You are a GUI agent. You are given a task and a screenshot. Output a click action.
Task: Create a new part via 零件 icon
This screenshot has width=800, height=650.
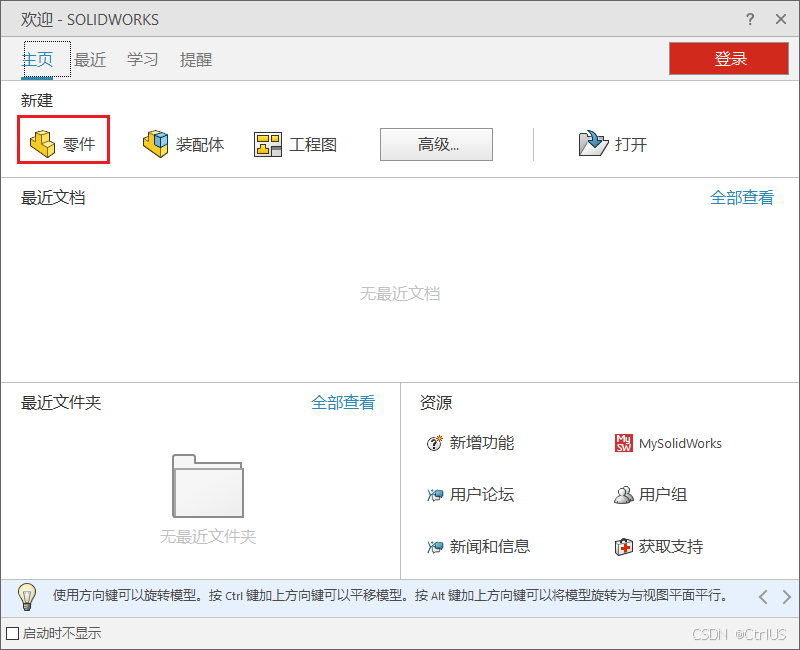point(42,143)
